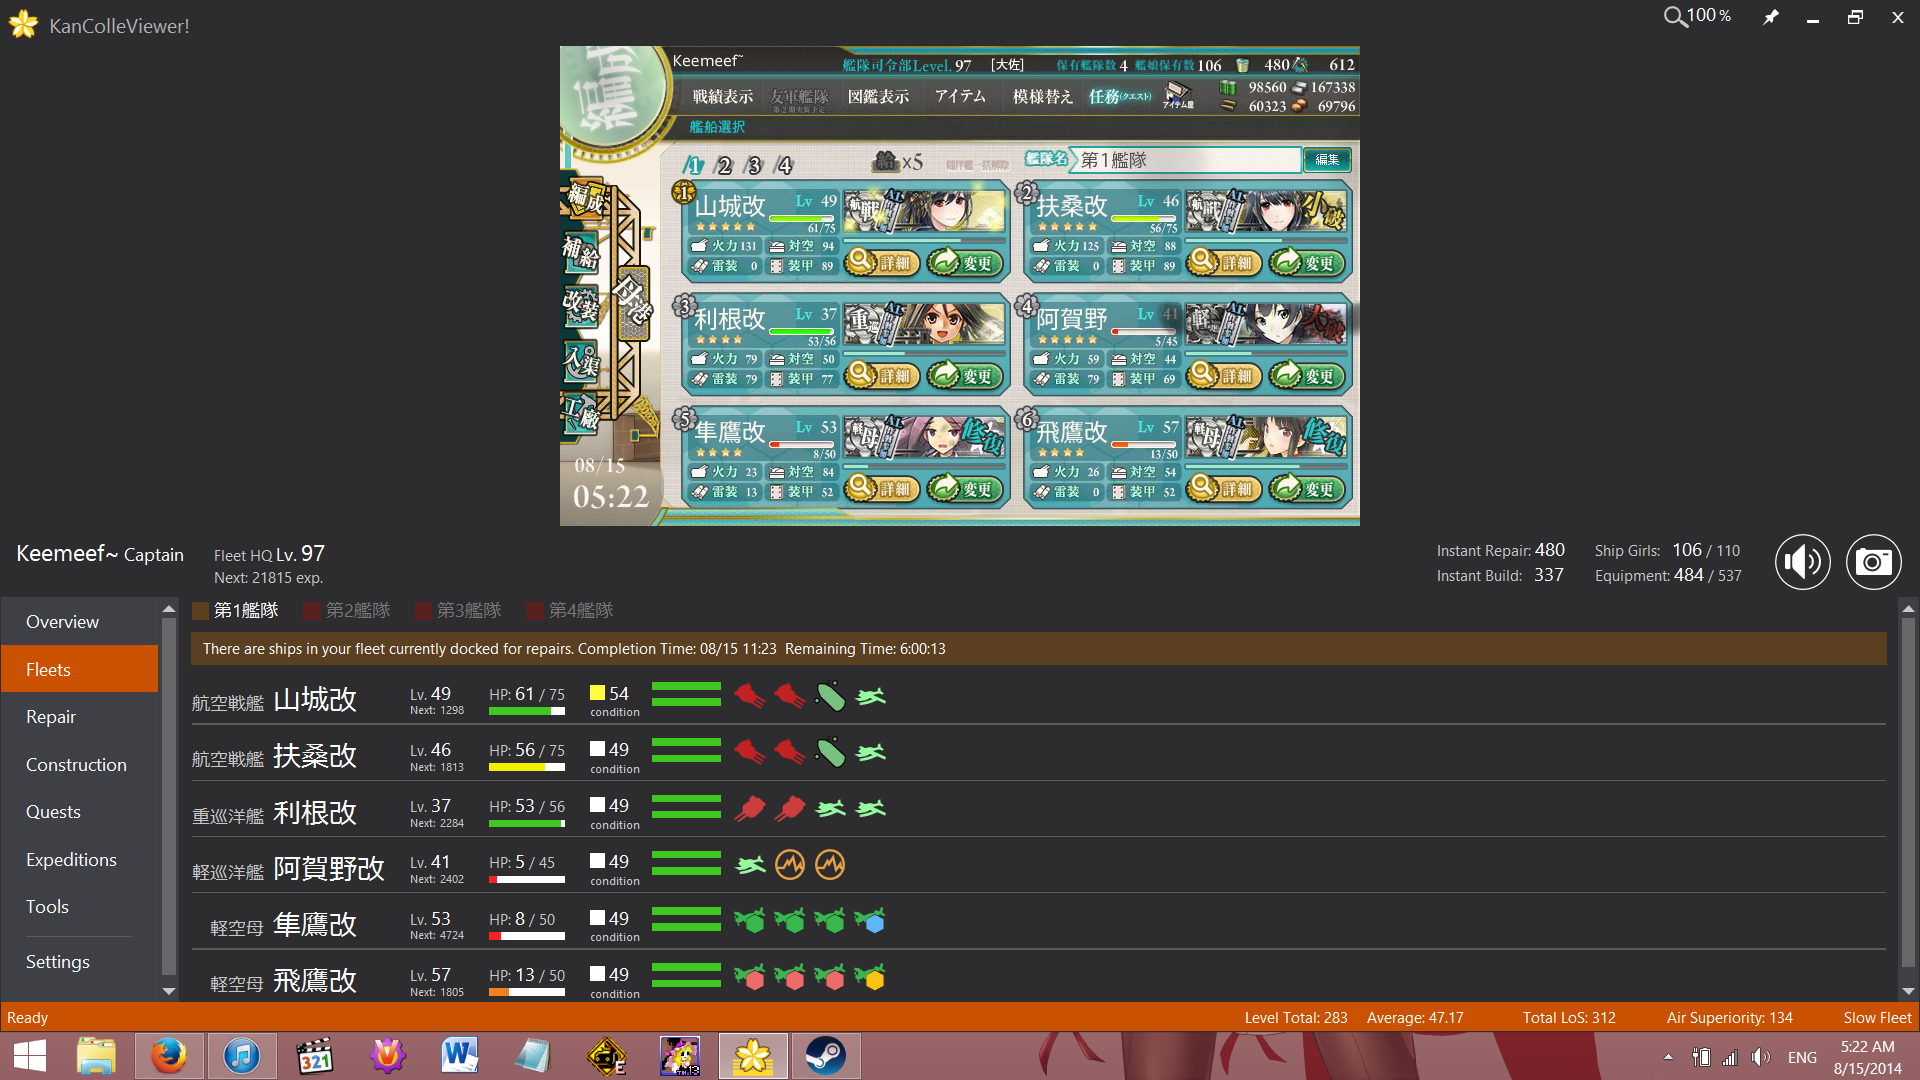
Task: Switch to 第2艦隊 fleet tab
Action: point(347,610)
